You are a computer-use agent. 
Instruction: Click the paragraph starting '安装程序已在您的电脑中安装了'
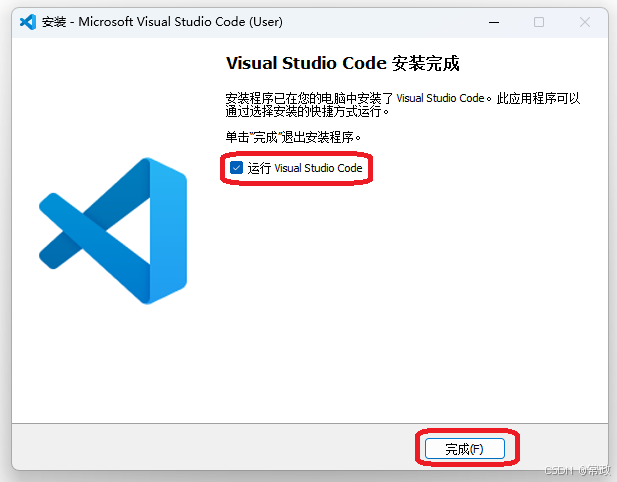tap(403, 105)
